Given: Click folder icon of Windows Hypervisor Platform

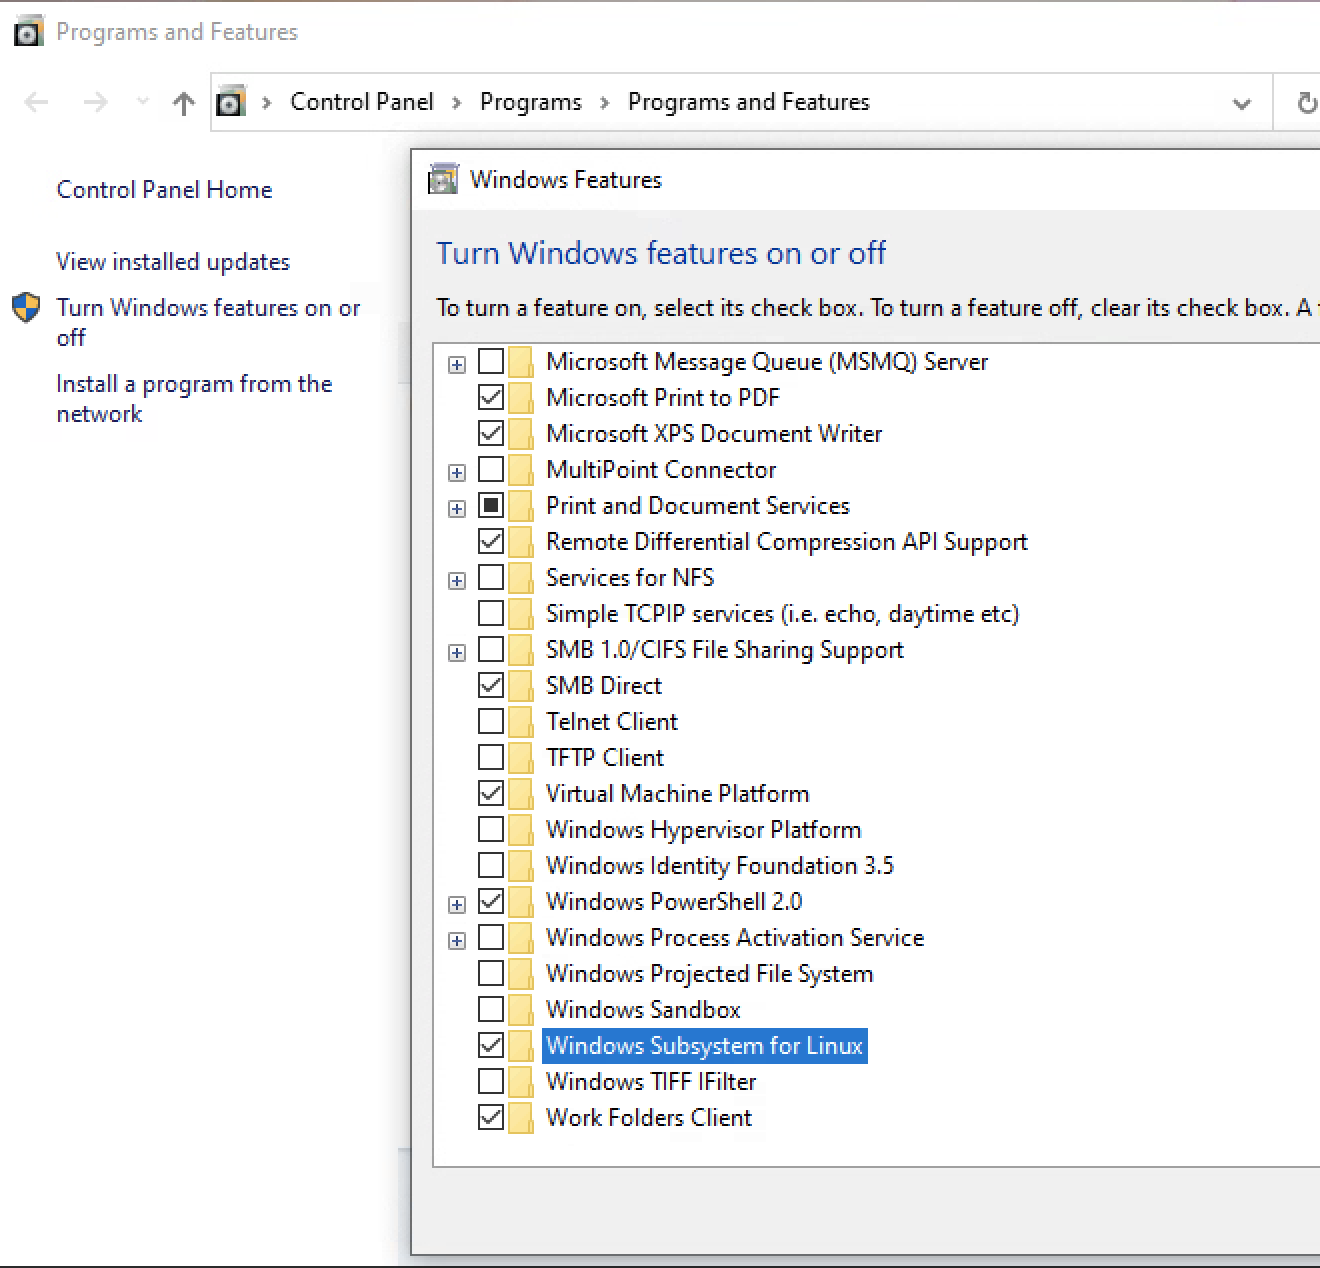Looking at the screenshot, I should coord(521,830).
